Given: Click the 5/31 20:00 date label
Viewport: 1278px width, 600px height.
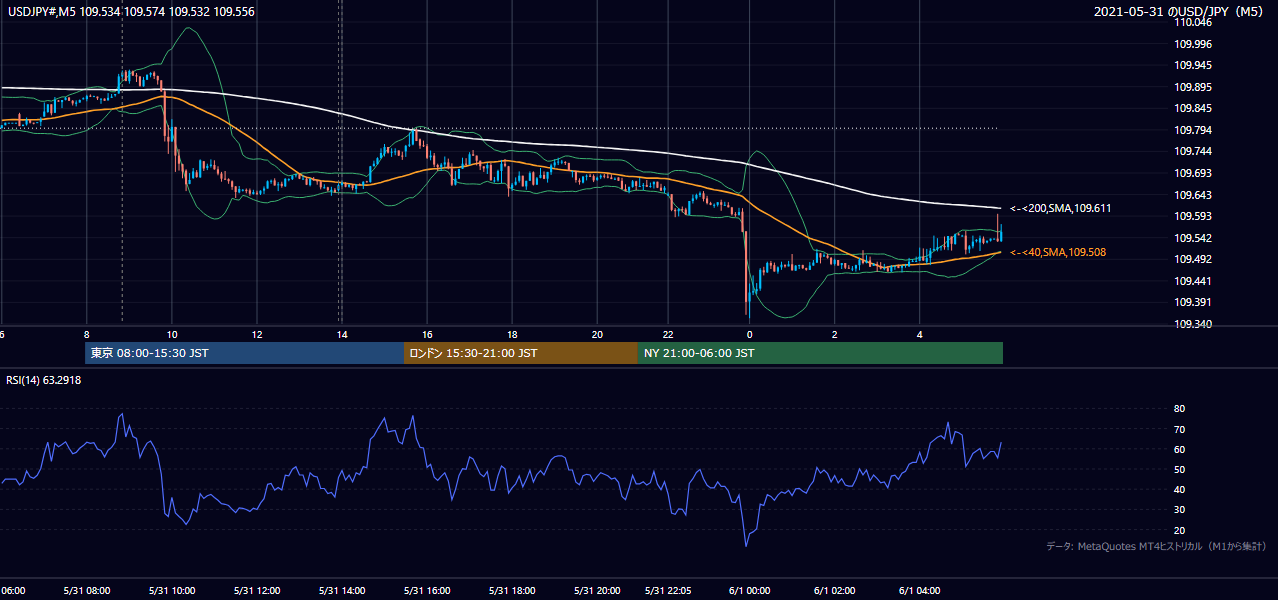Looking at the screenshot, I should (x=597, y=591).
